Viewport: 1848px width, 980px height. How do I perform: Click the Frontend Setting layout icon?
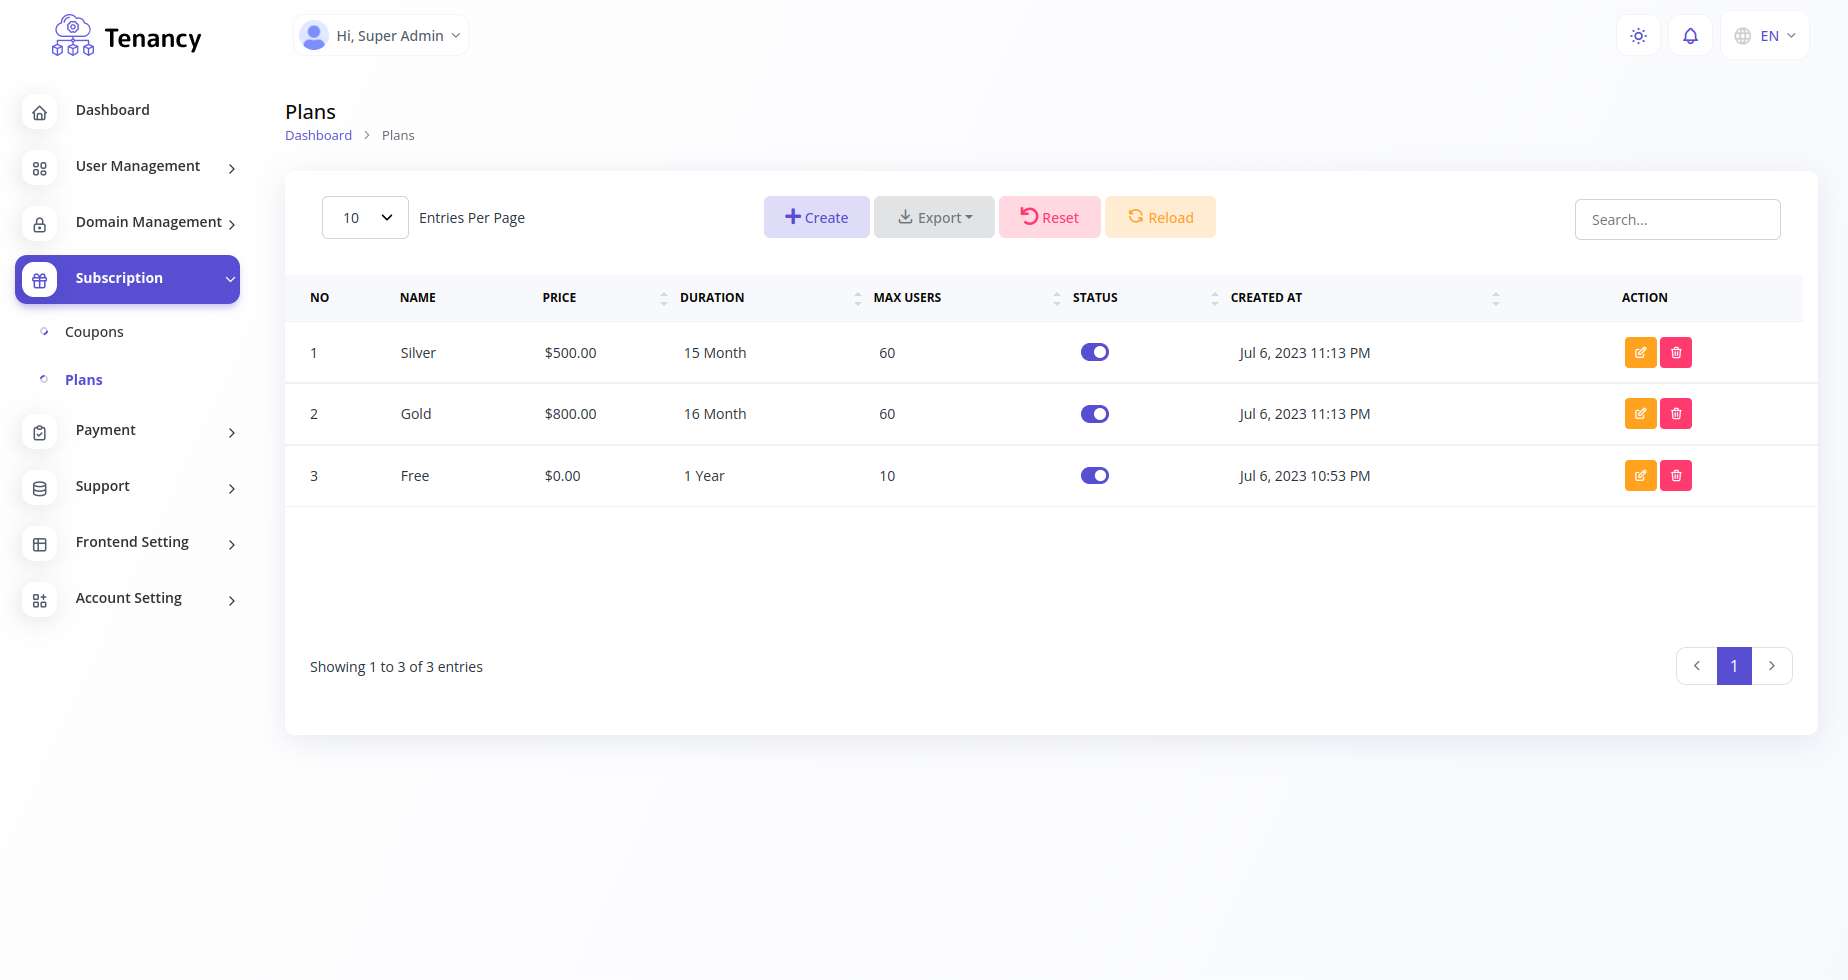click(x=40, y=545)
